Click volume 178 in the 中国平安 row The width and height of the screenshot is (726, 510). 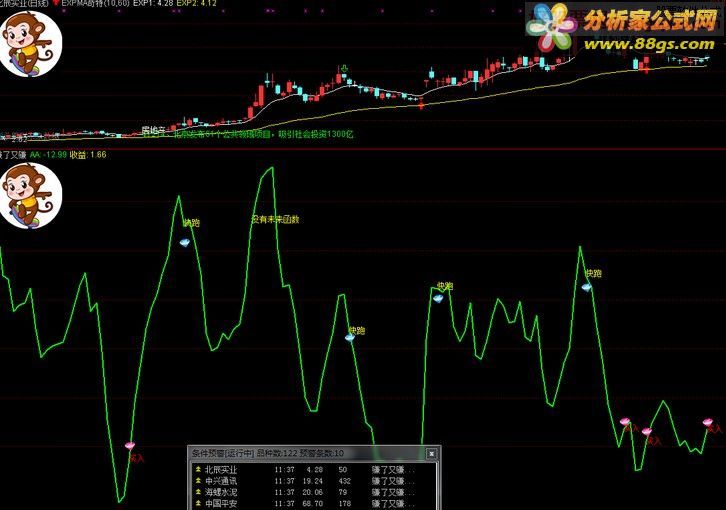coord(344,503)
